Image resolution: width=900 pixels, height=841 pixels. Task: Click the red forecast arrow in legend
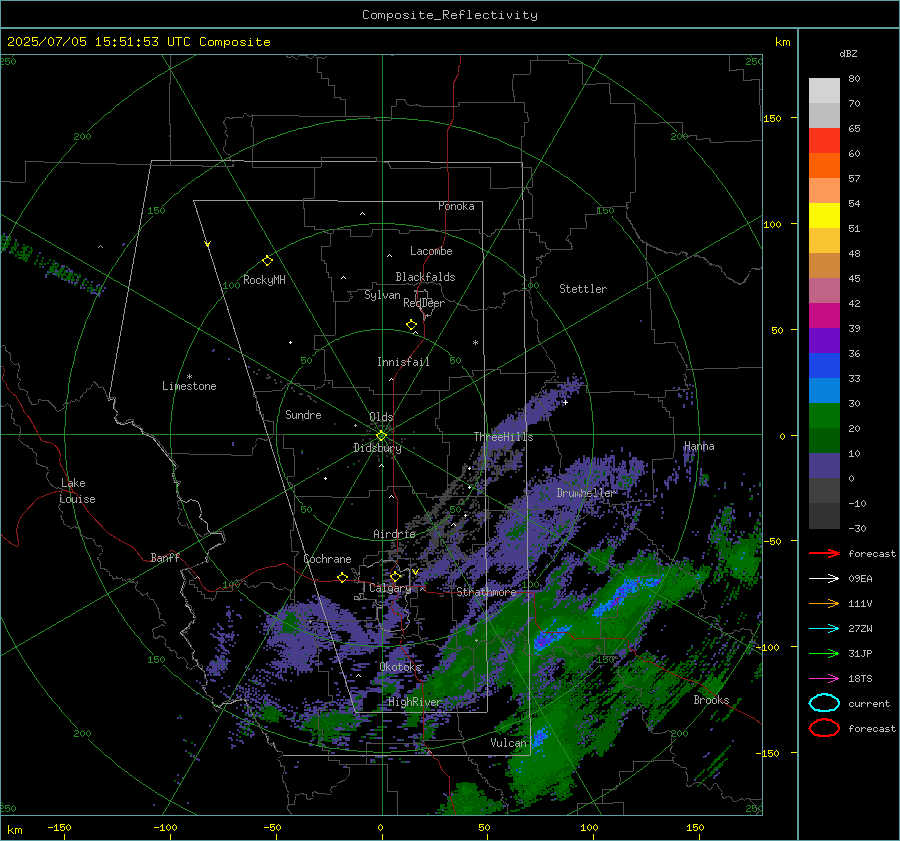(824, 553)
